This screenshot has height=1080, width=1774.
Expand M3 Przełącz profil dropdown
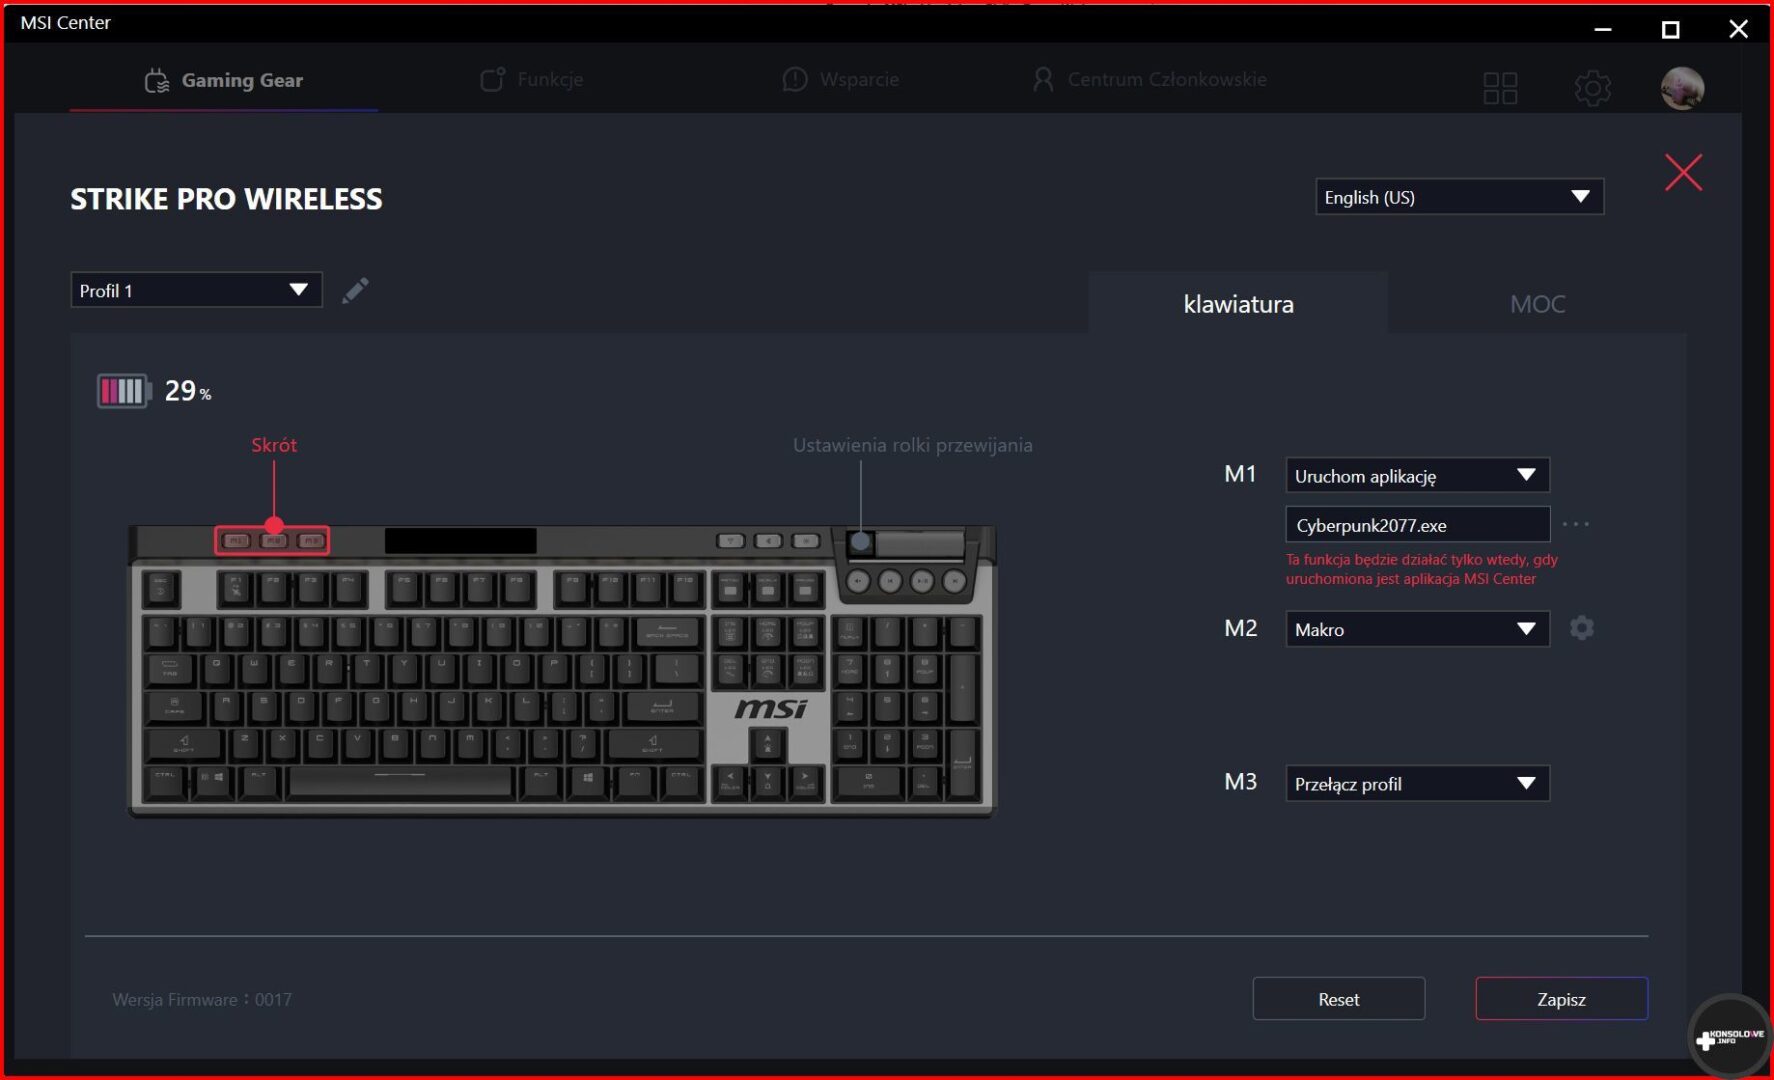coord(1417,783)
